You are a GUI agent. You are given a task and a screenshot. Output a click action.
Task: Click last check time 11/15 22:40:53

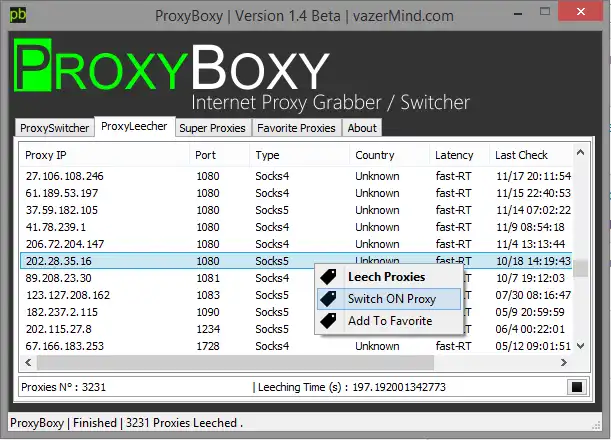[533, 193]
